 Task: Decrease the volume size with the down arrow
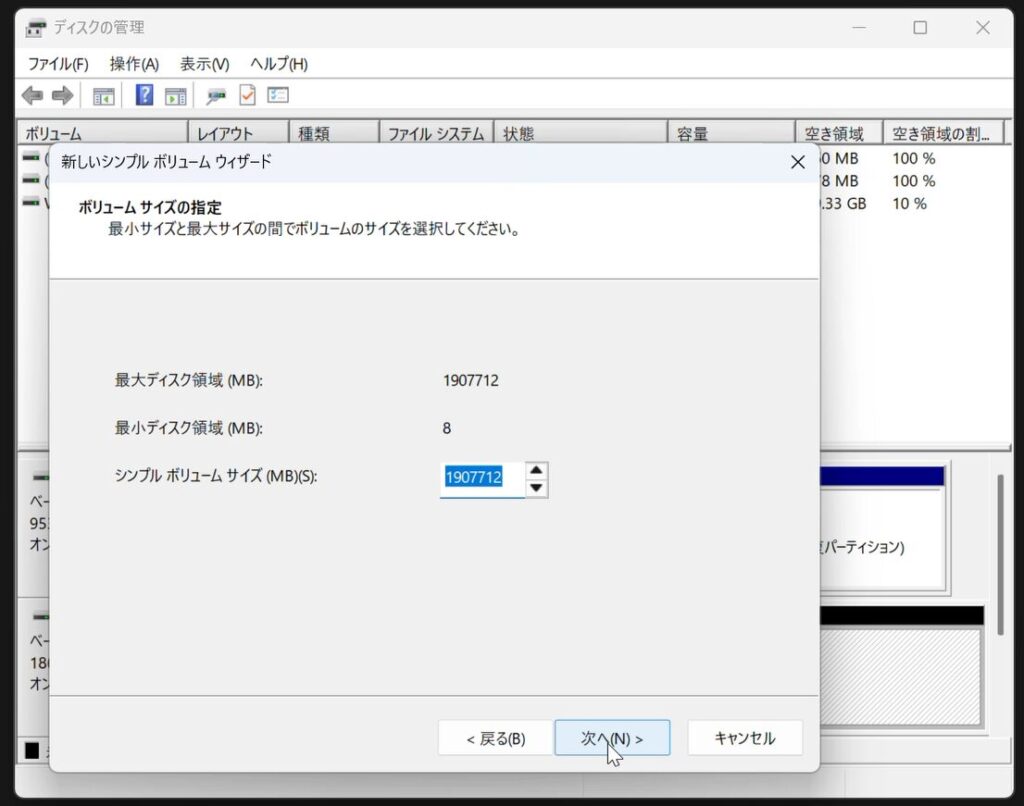(537, 488)
